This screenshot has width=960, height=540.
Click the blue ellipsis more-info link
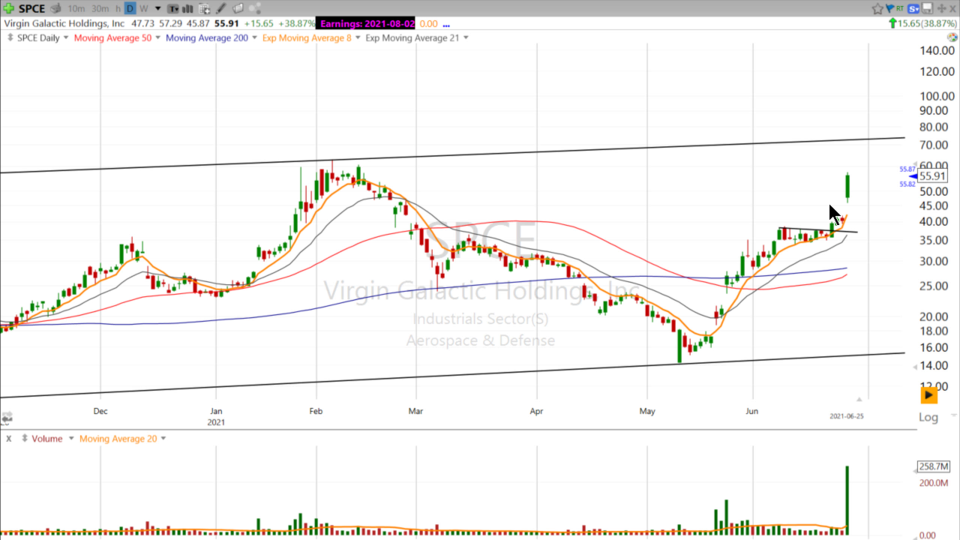446,24
